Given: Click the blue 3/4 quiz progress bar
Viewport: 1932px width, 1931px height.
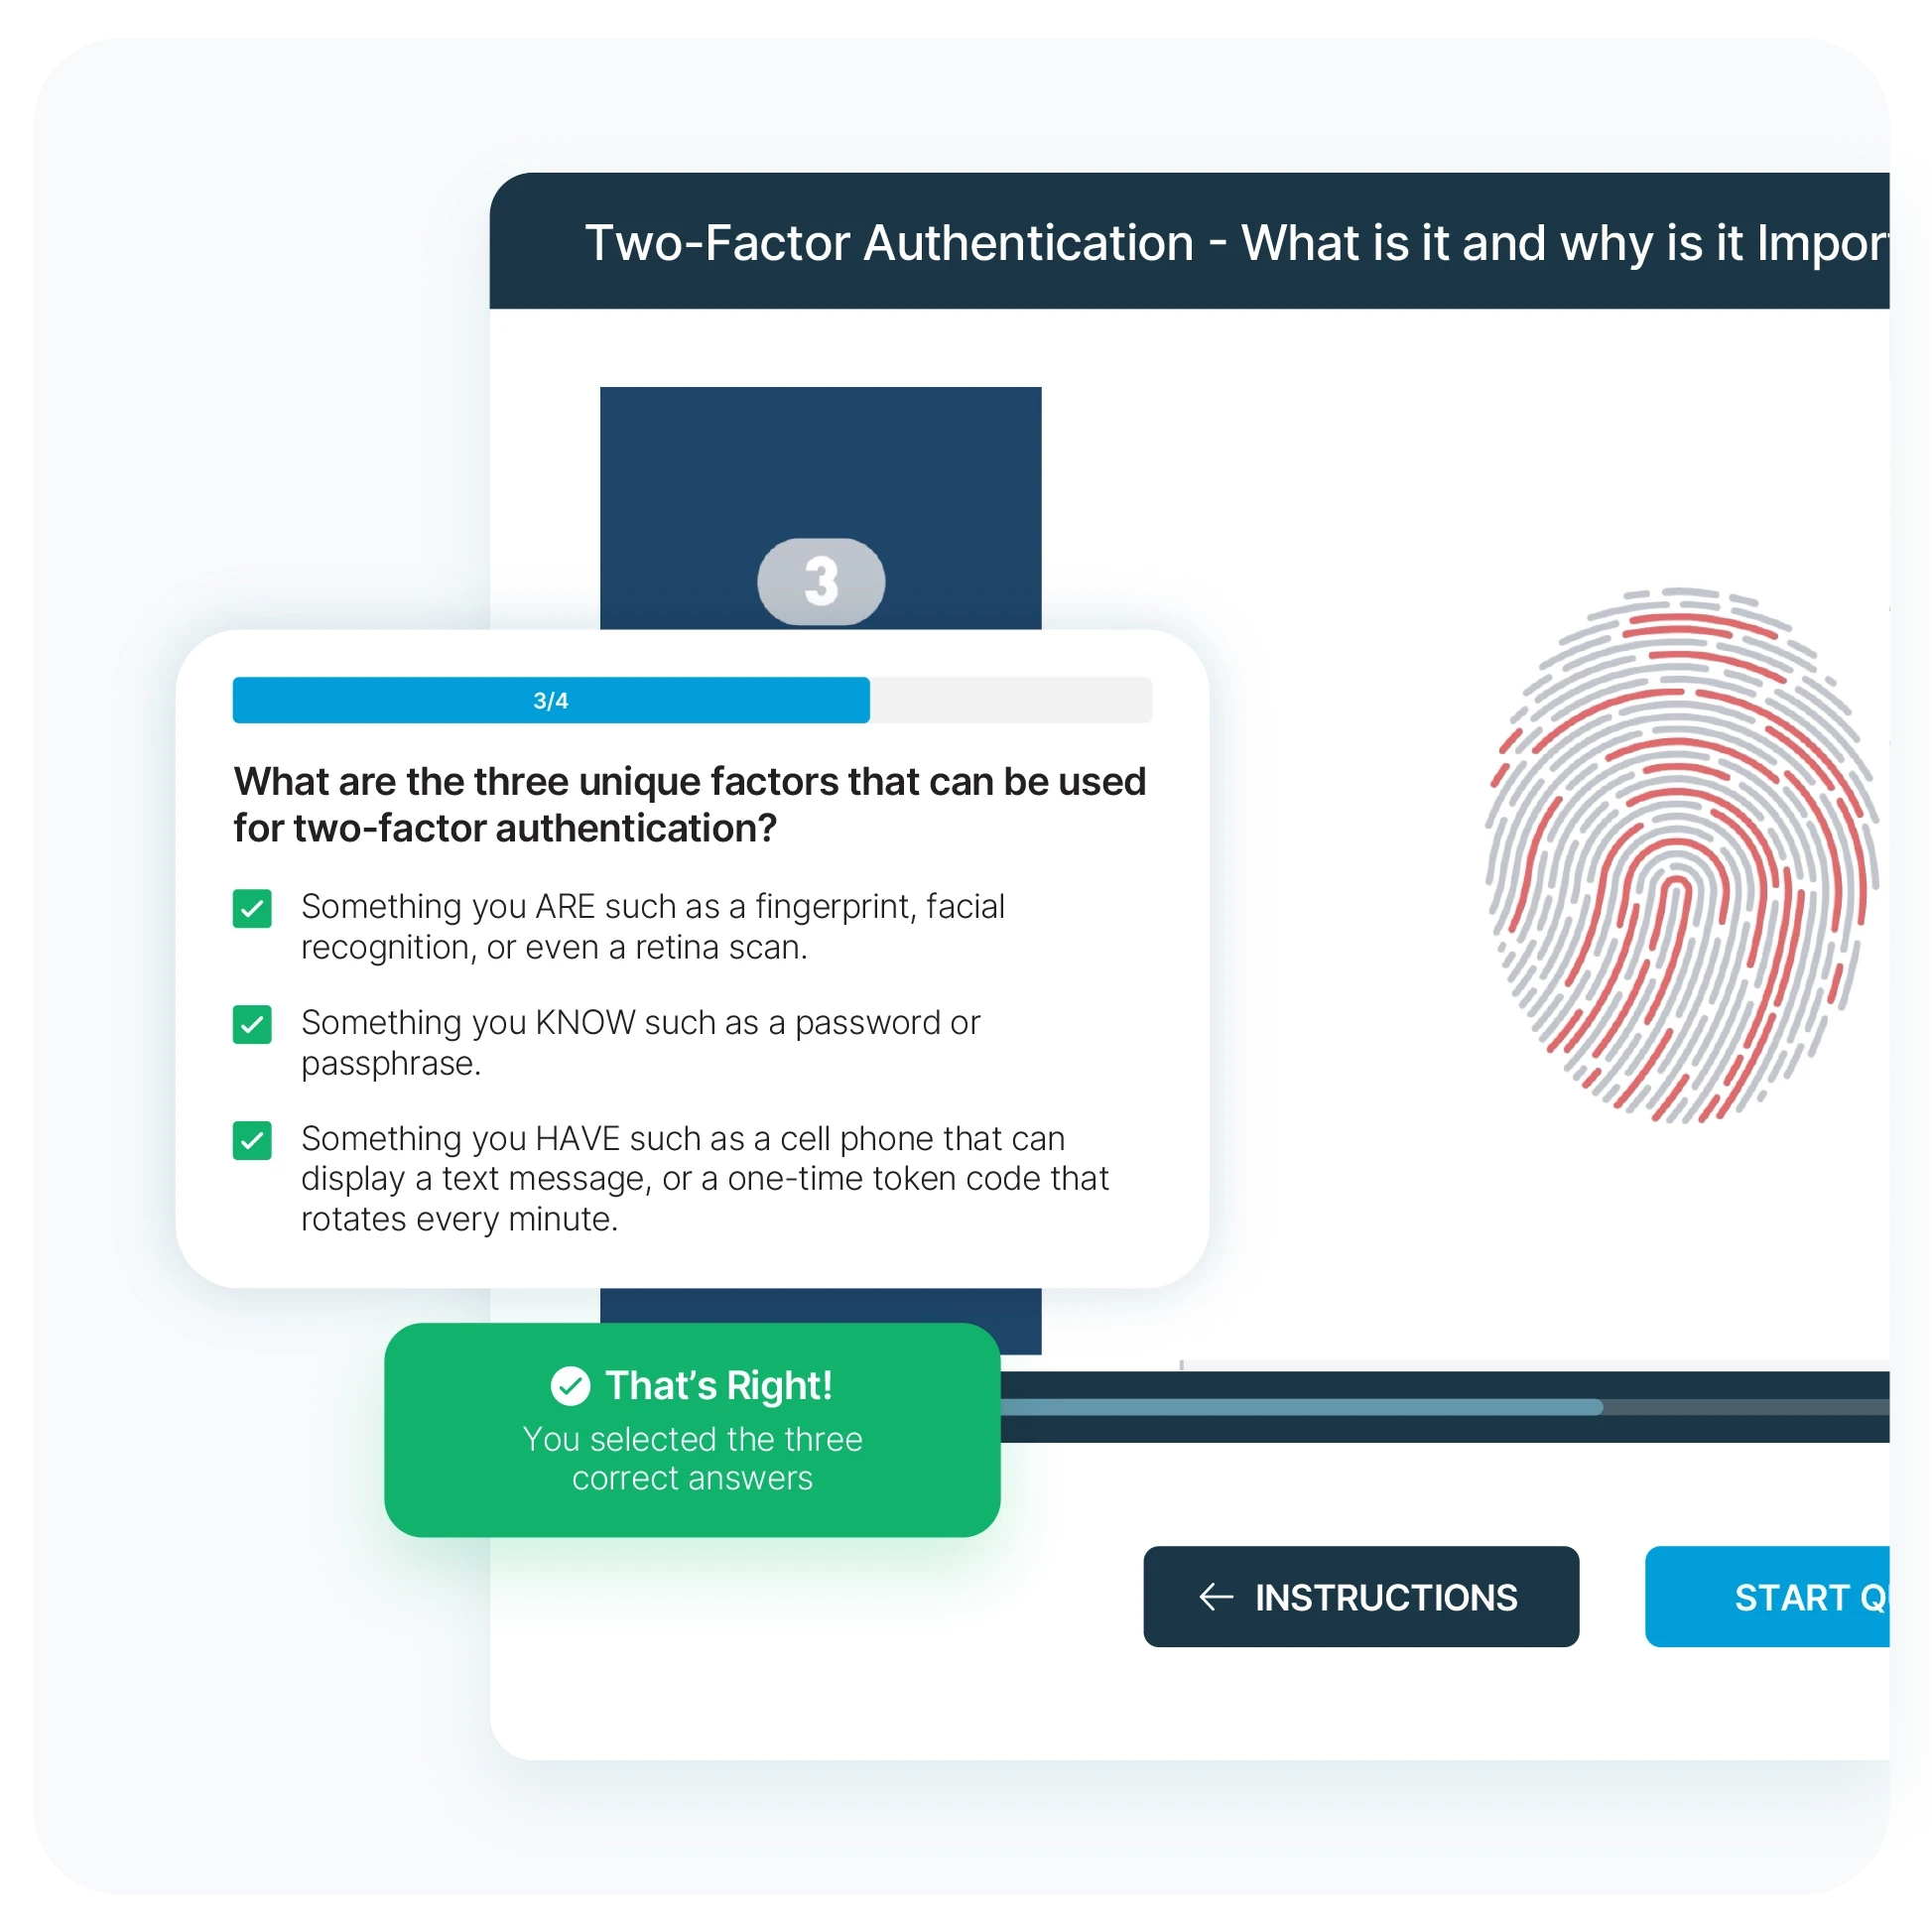Looking at the screenshot, I should [551, 700].
